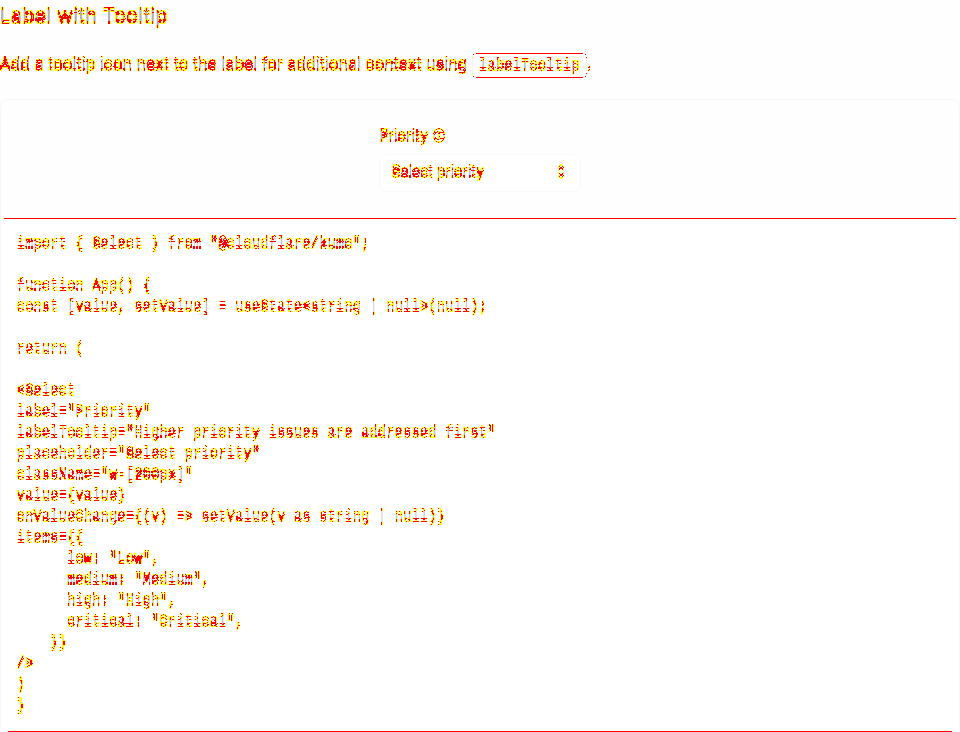Click the <Select opening tag line

click(46, 389)
